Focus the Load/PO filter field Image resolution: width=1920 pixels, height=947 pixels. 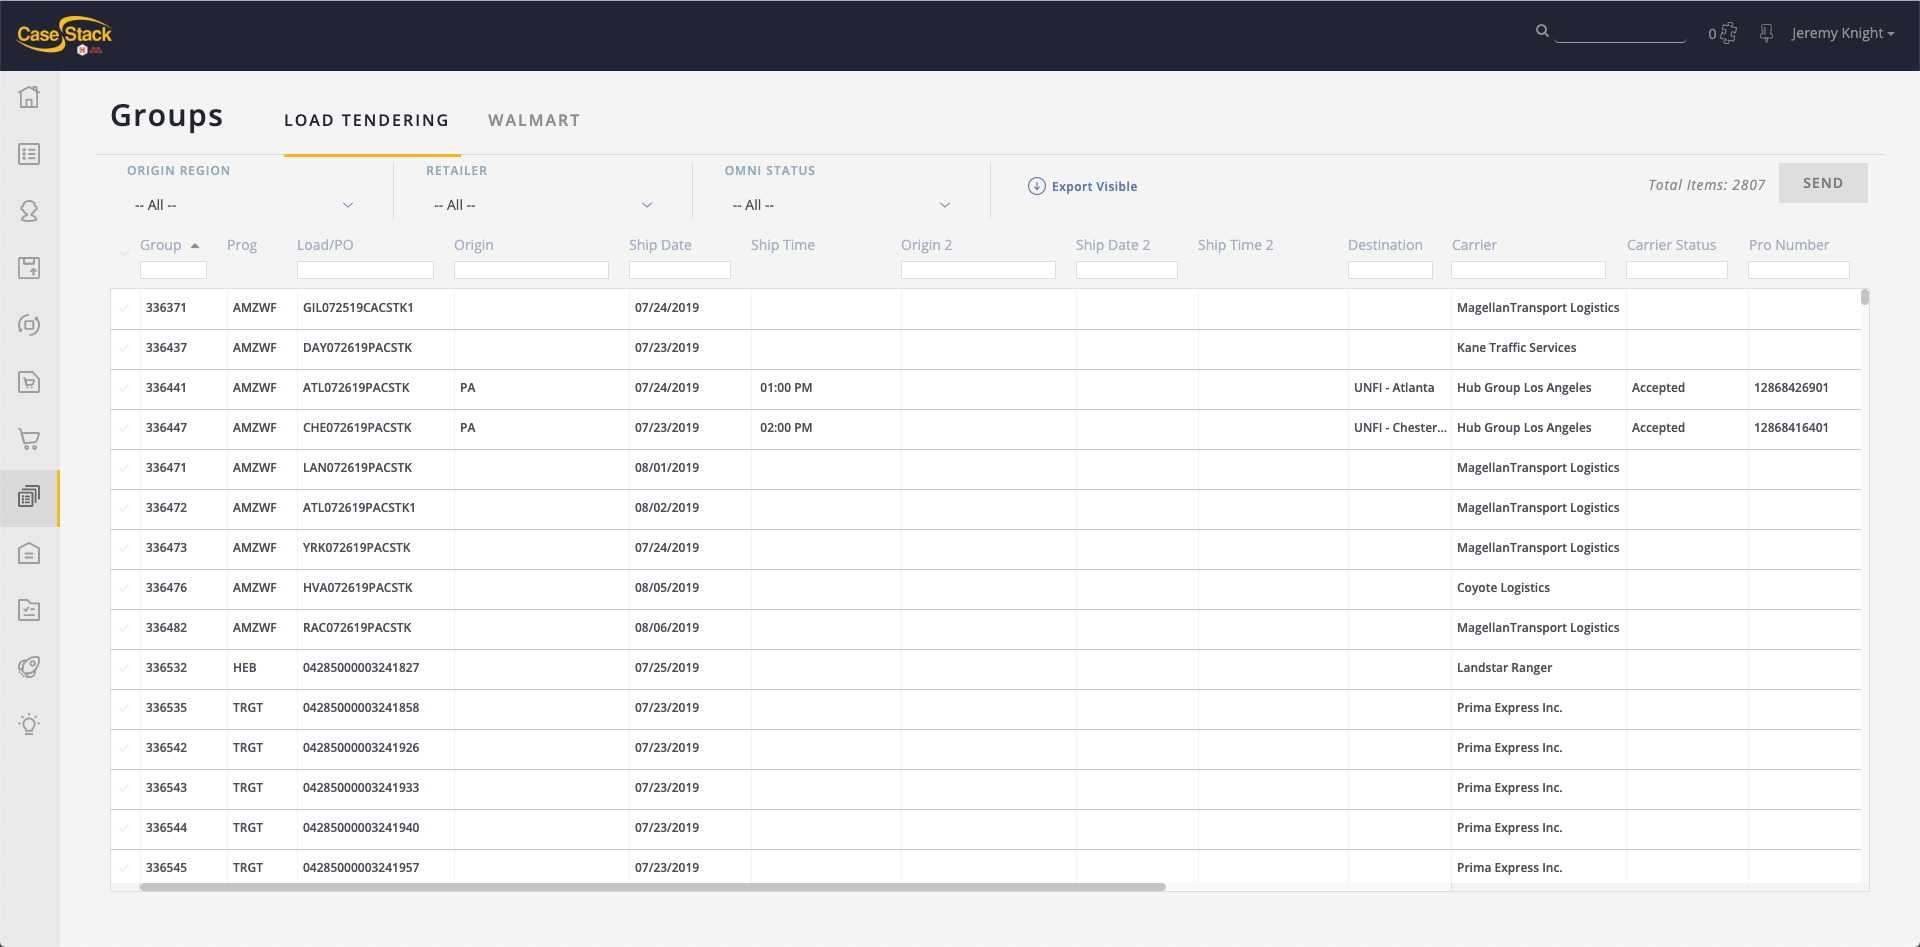(365, 270)
